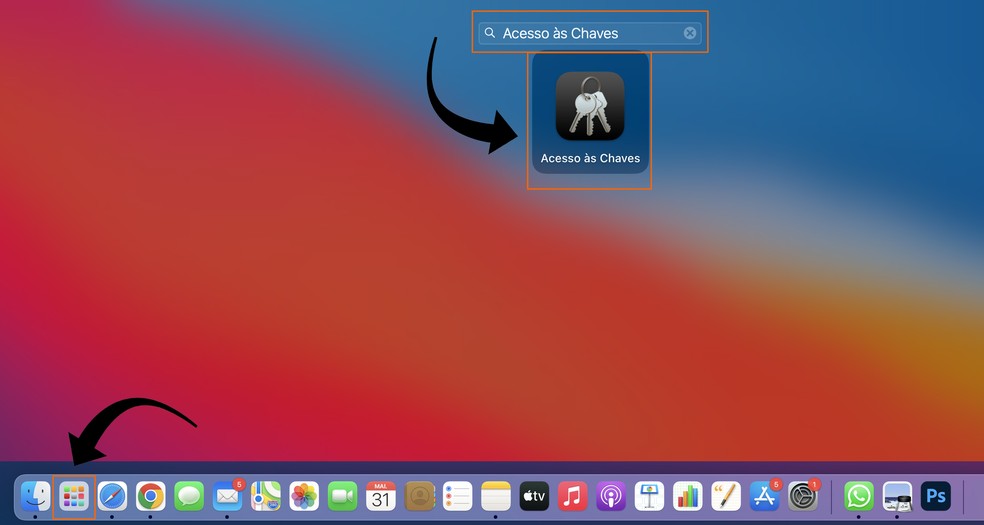The image size is (984, 525).
Task: Open Preview app in the Dock
Action: (897, 496)
